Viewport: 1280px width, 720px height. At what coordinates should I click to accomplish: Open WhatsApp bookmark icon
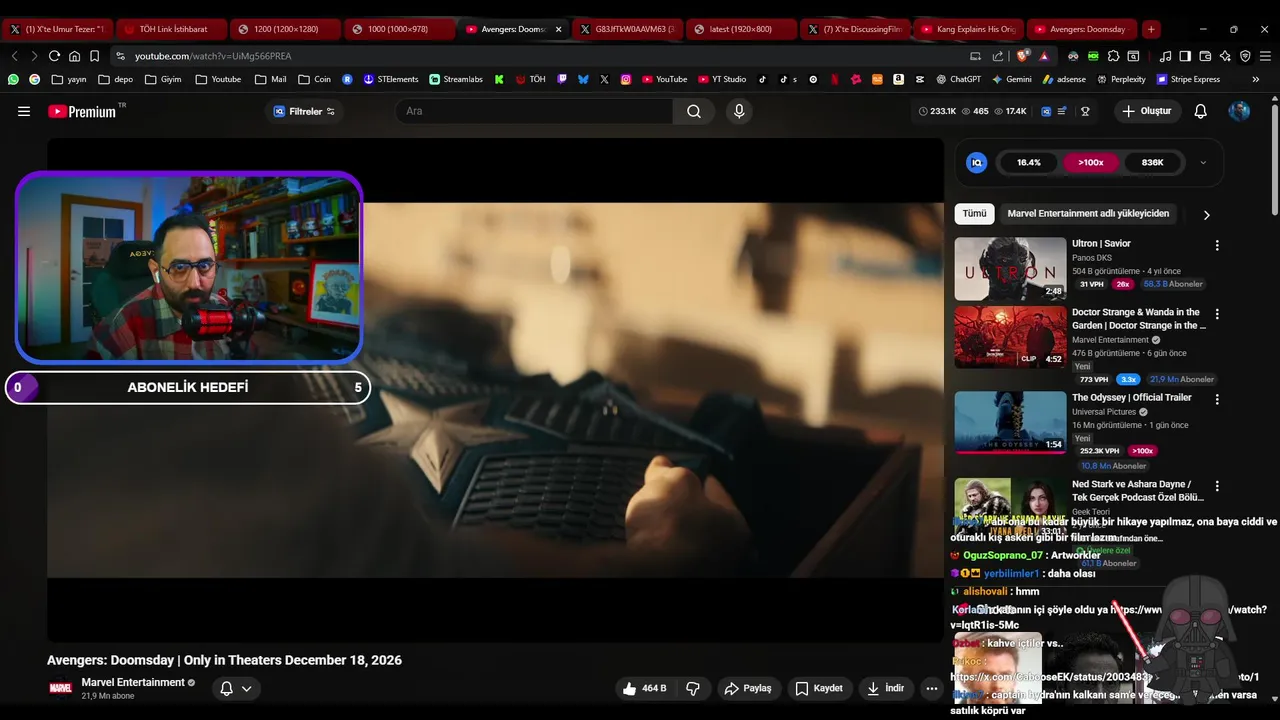pyautogui.click(x=13, y=79)
